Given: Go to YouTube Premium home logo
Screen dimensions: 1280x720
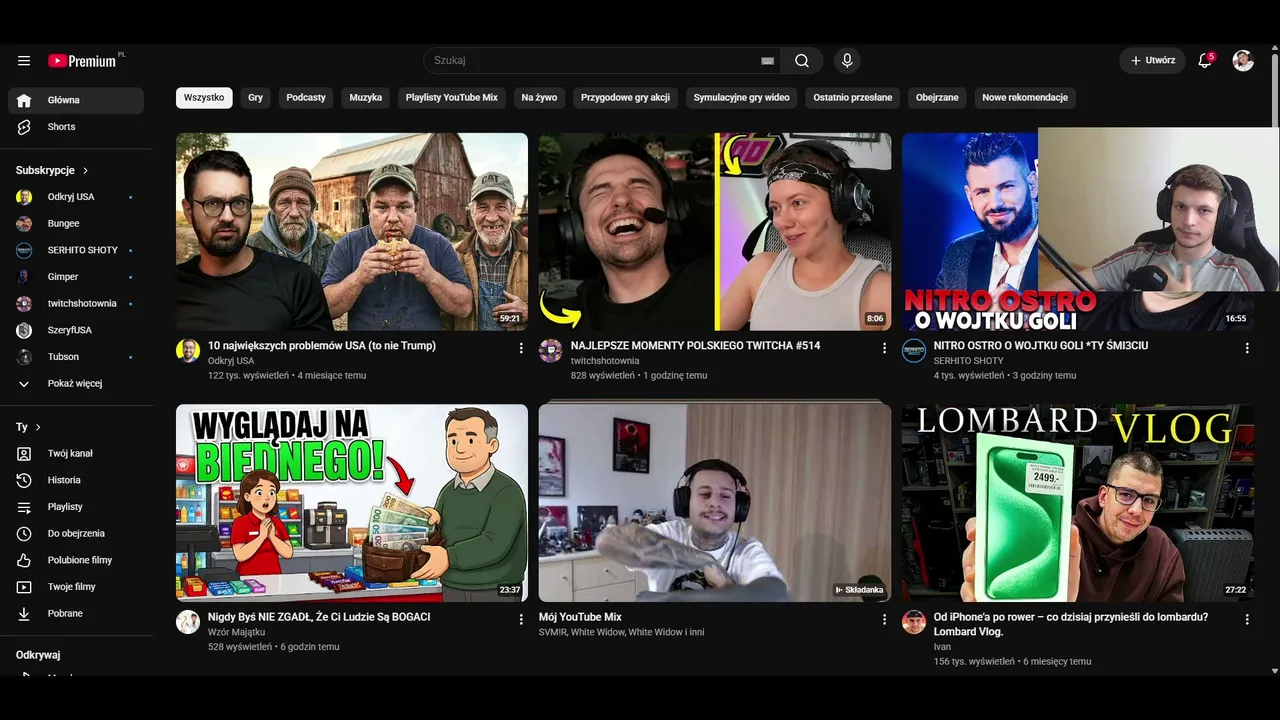Looking at the screenshot, I should click(84, 61).
